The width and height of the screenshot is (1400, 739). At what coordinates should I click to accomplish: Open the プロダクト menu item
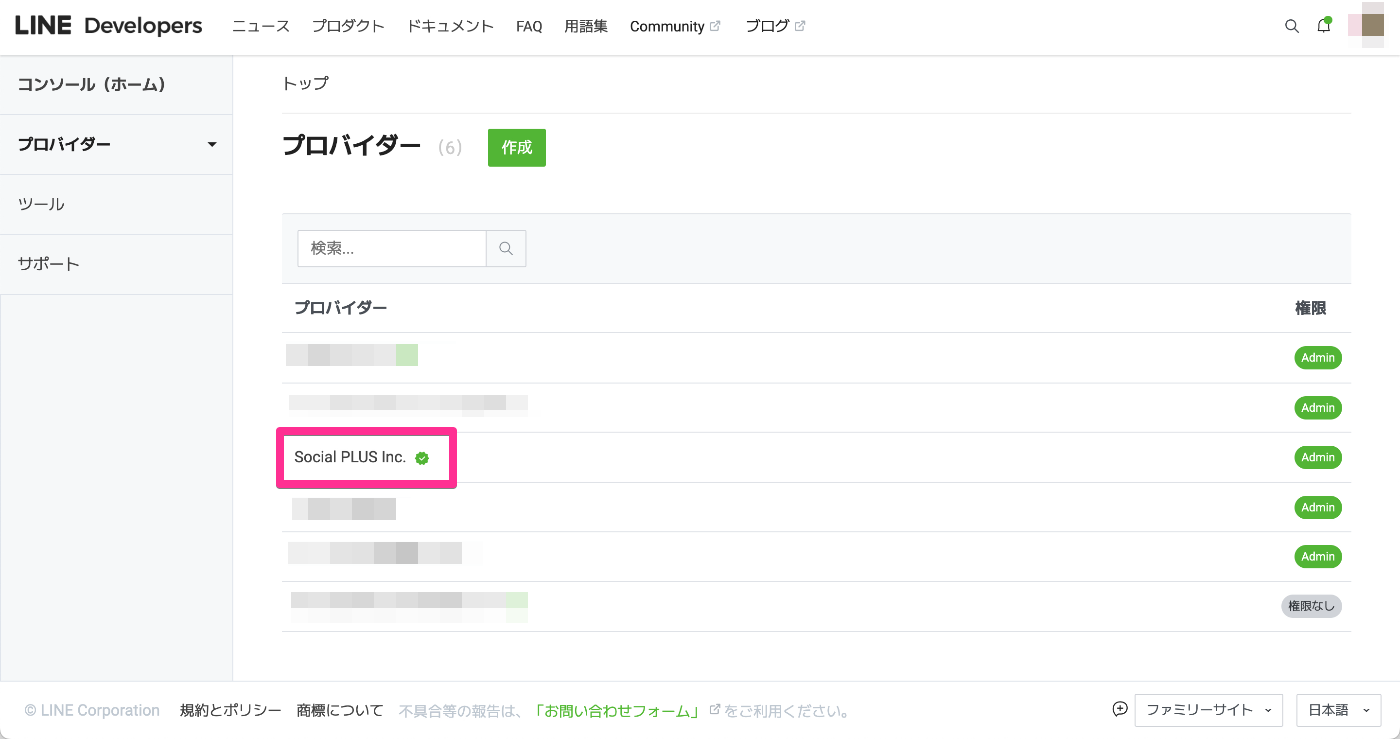(348, 26)
